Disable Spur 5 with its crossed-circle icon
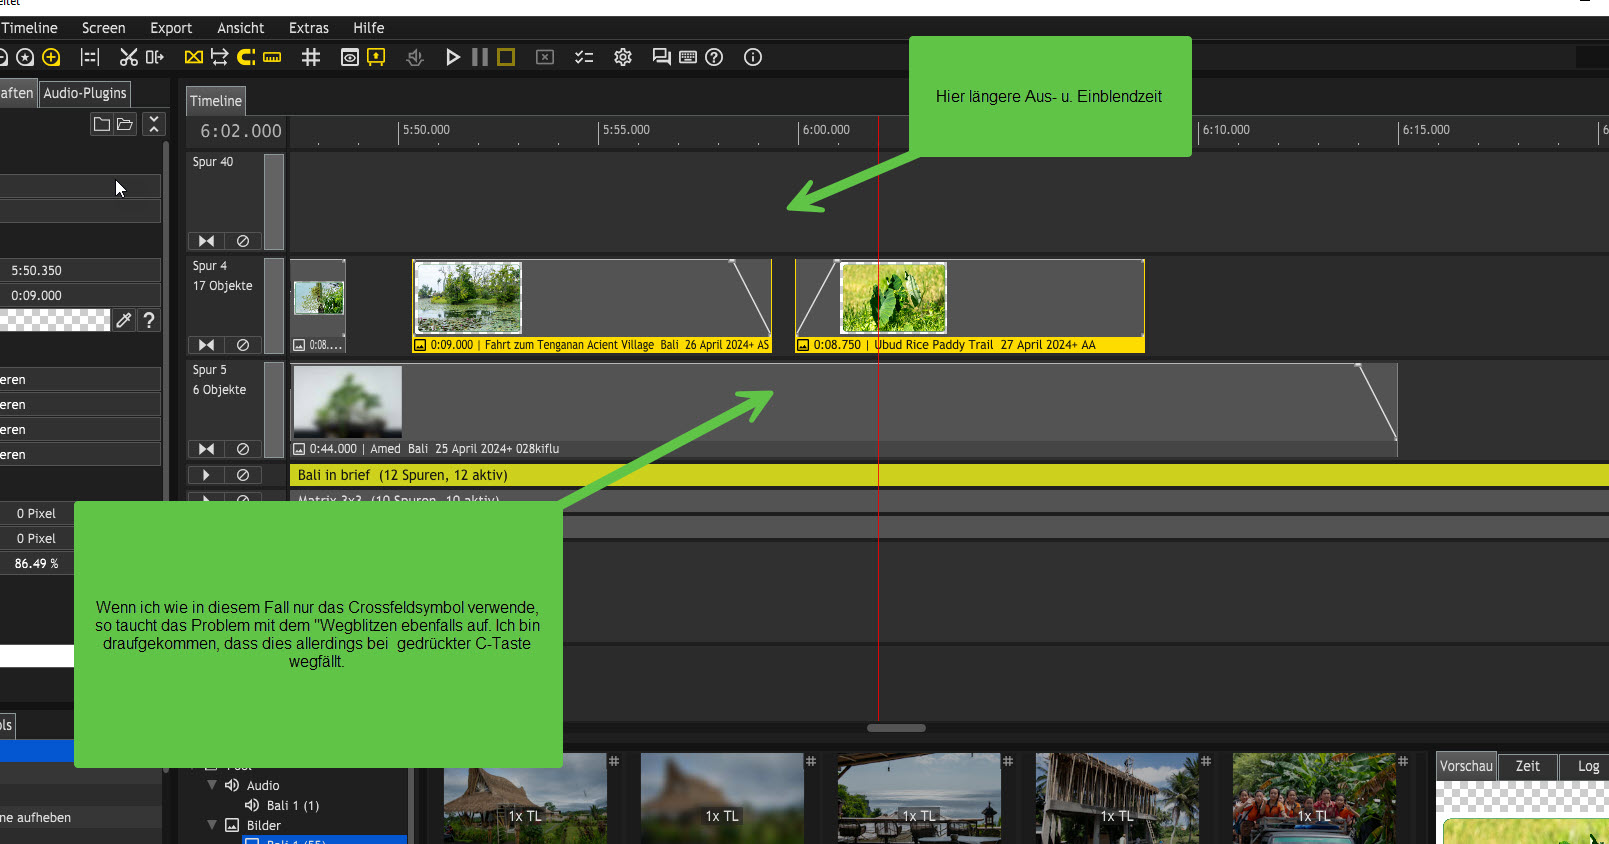This screenshot has width=1609, height=844. (x=243, y=449)
